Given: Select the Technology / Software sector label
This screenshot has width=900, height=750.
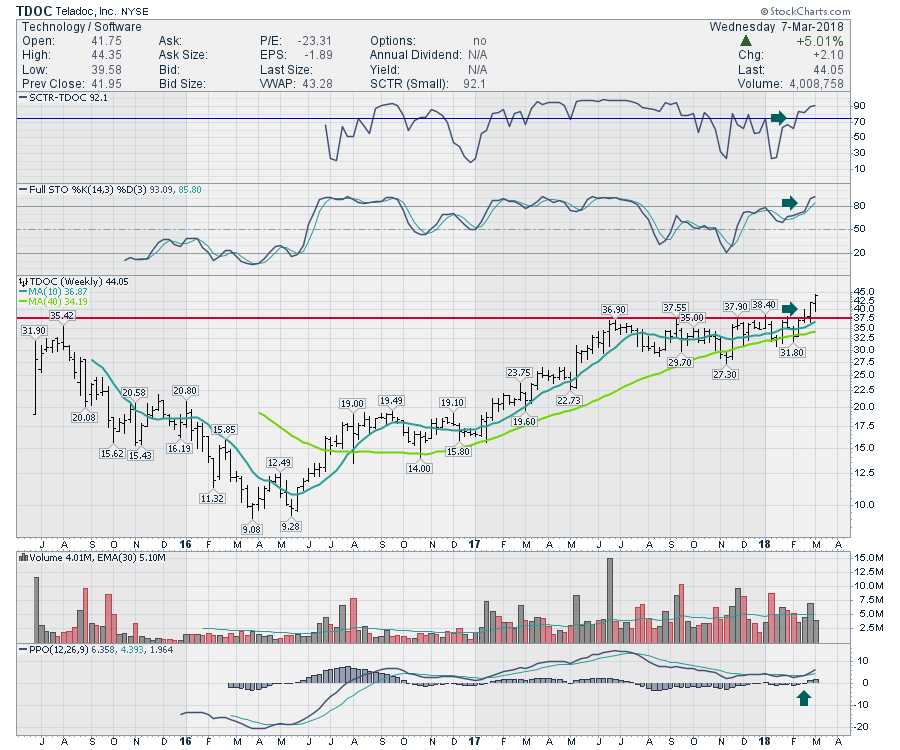Looking at the screenshot, I should (82, 27).
